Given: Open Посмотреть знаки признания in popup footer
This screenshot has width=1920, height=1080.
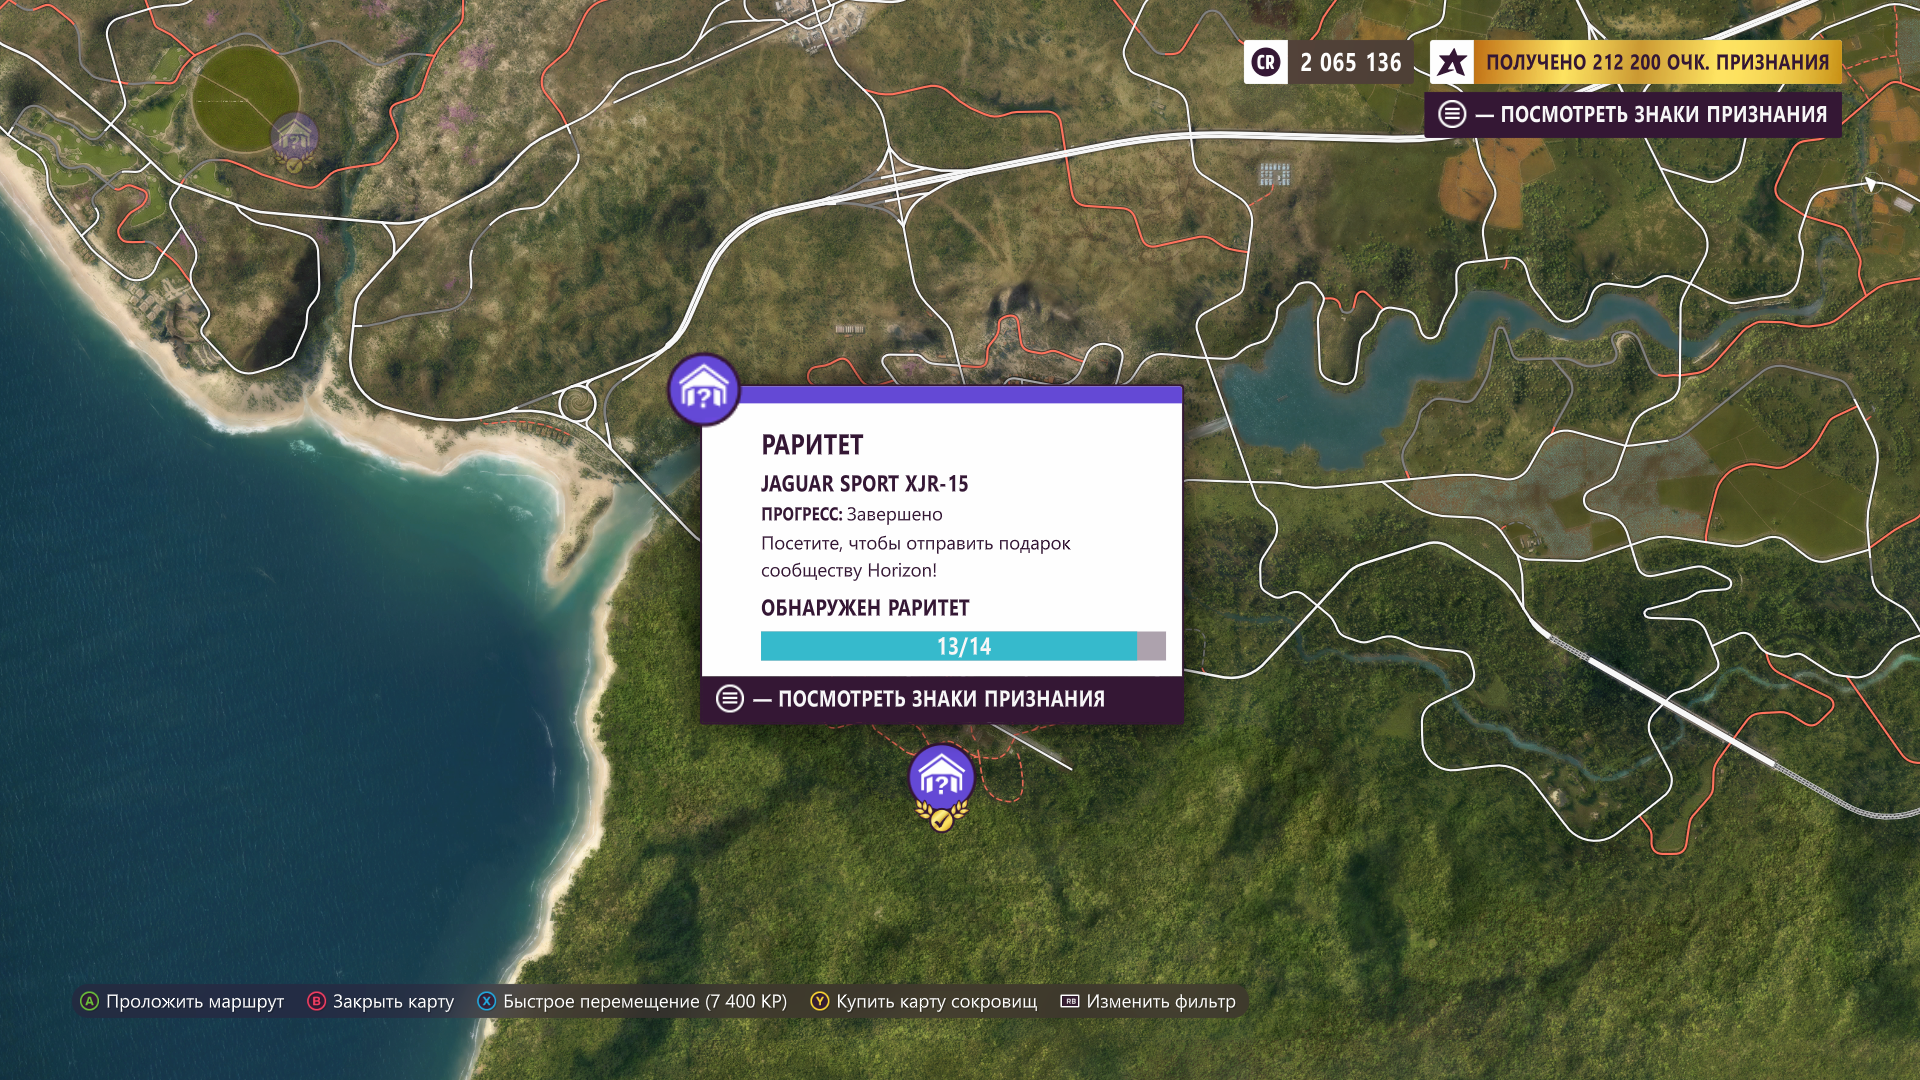Looking at the screenshot, I should (x=941, y=698).
